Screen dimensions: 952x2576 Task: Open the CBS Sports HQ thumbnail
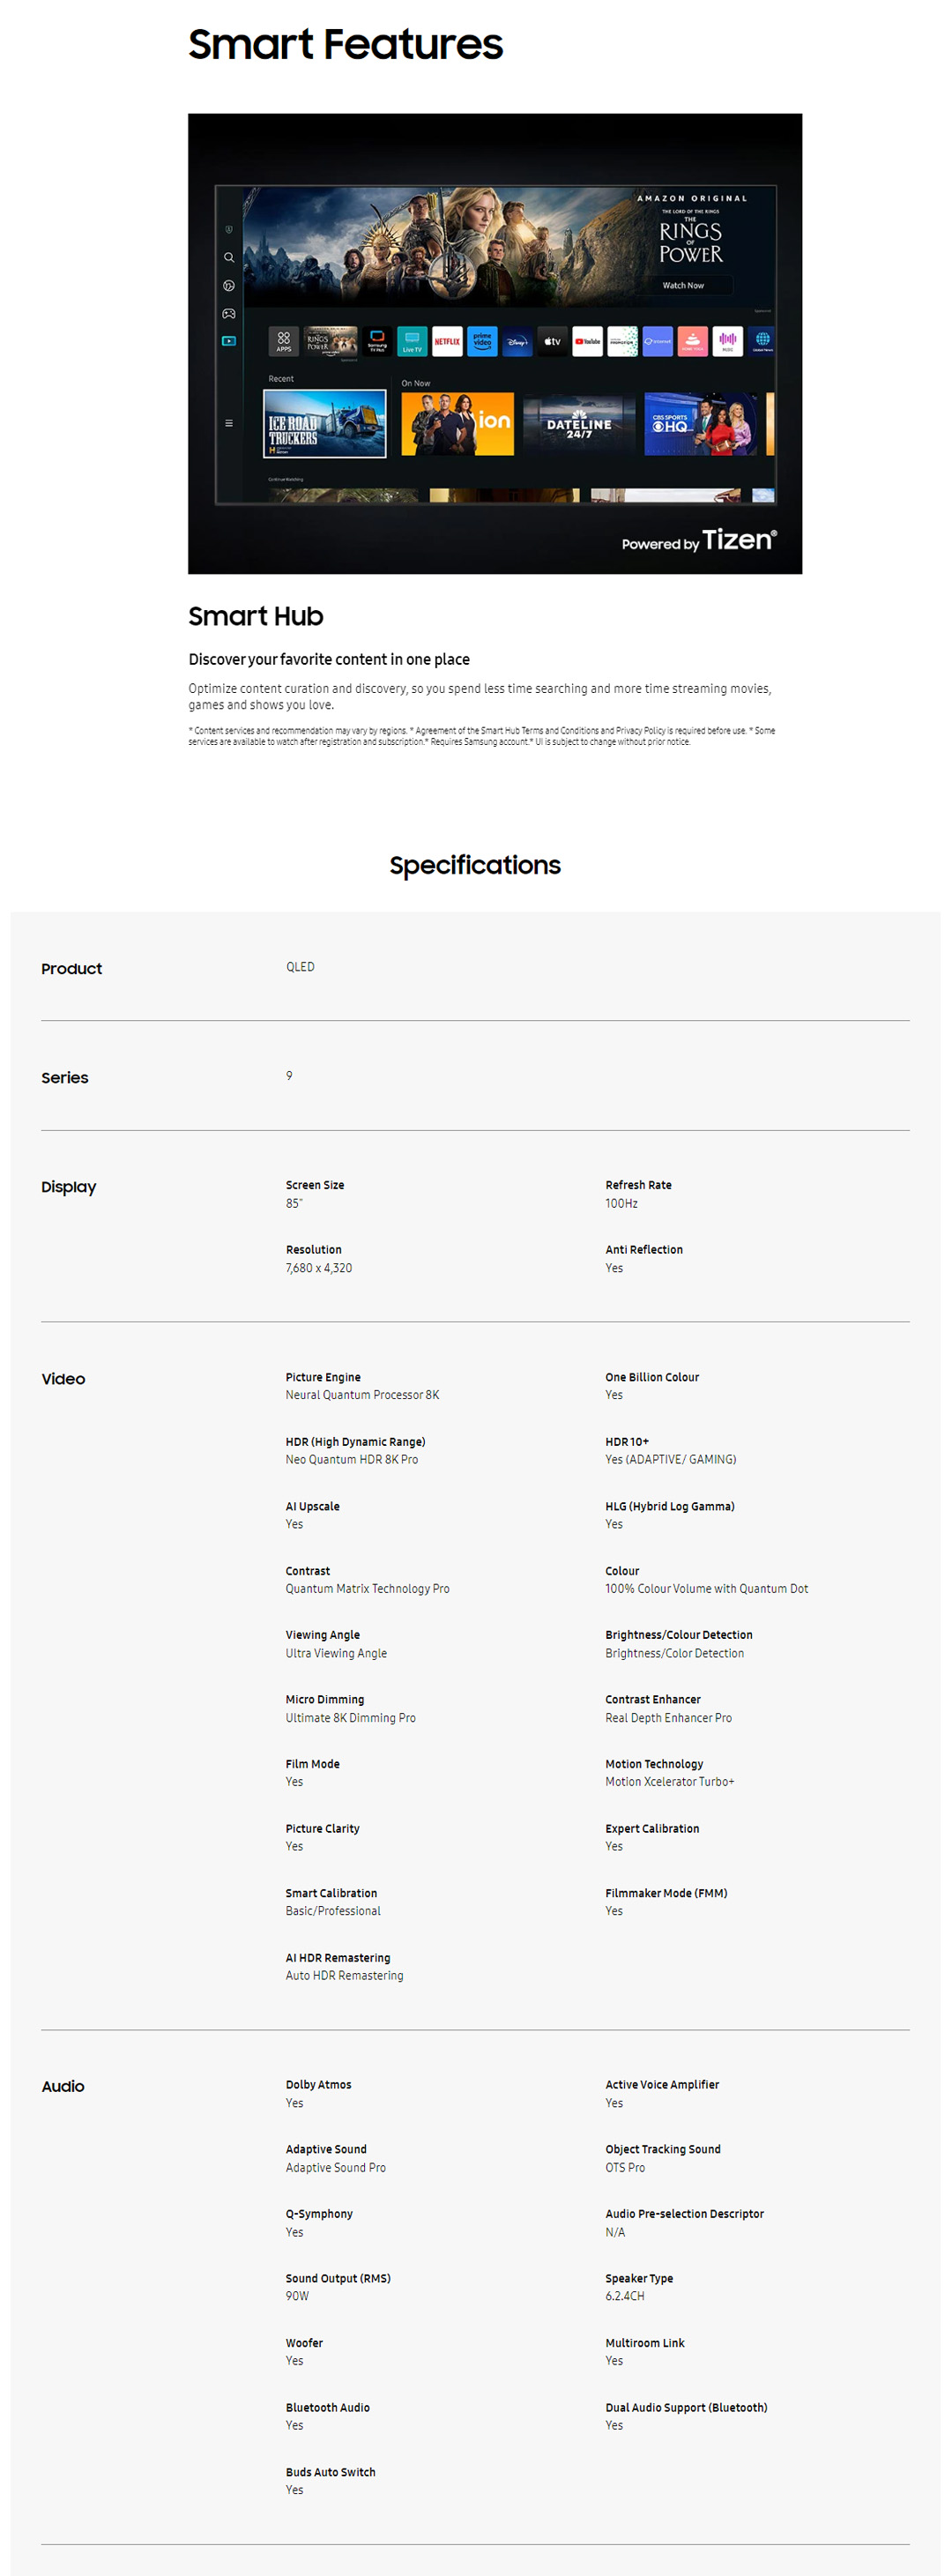[700, 425]
